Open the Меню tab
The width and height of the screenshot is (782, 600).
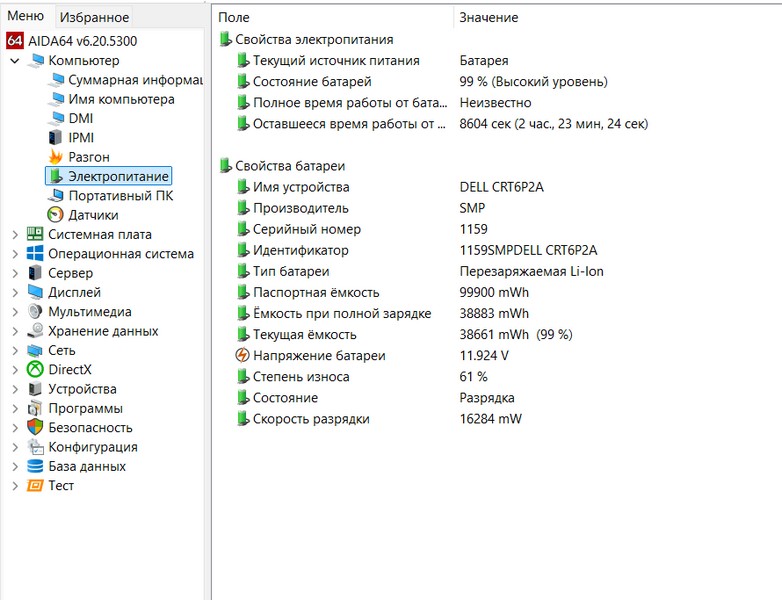point(25,16)
